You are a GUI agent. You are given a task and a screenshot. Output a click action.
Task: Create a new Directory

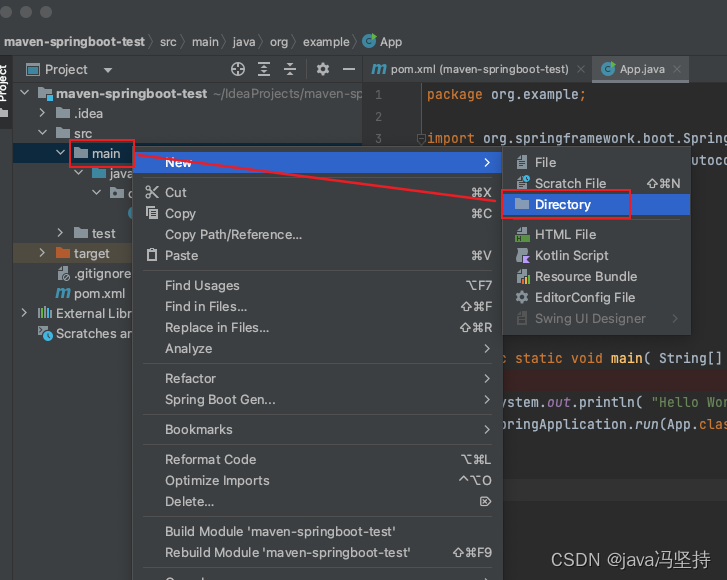[x=597, y=204]
